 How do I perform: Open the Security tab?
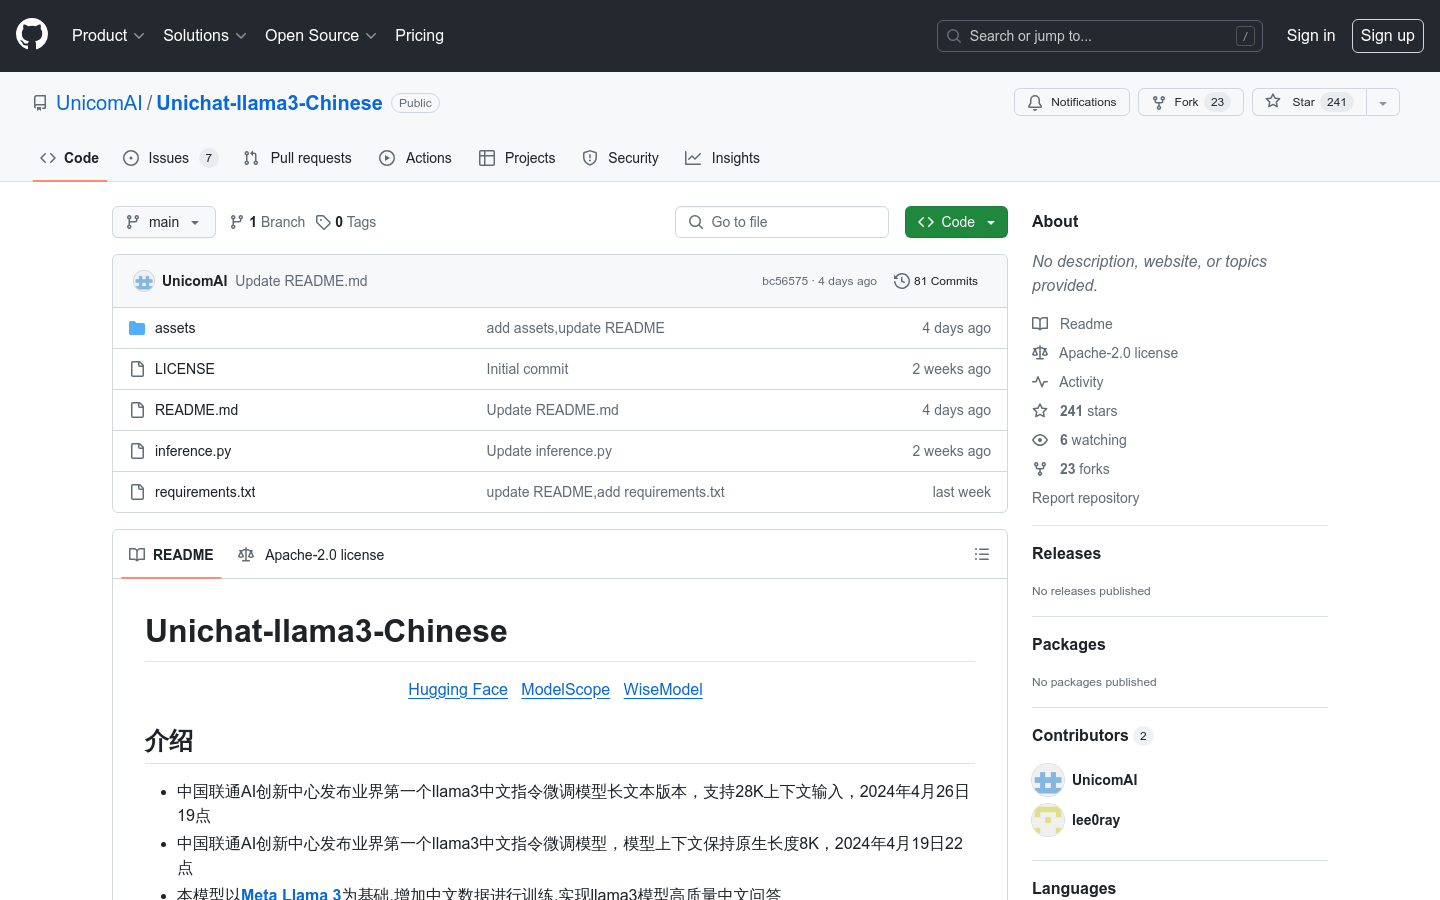(620, 158)
